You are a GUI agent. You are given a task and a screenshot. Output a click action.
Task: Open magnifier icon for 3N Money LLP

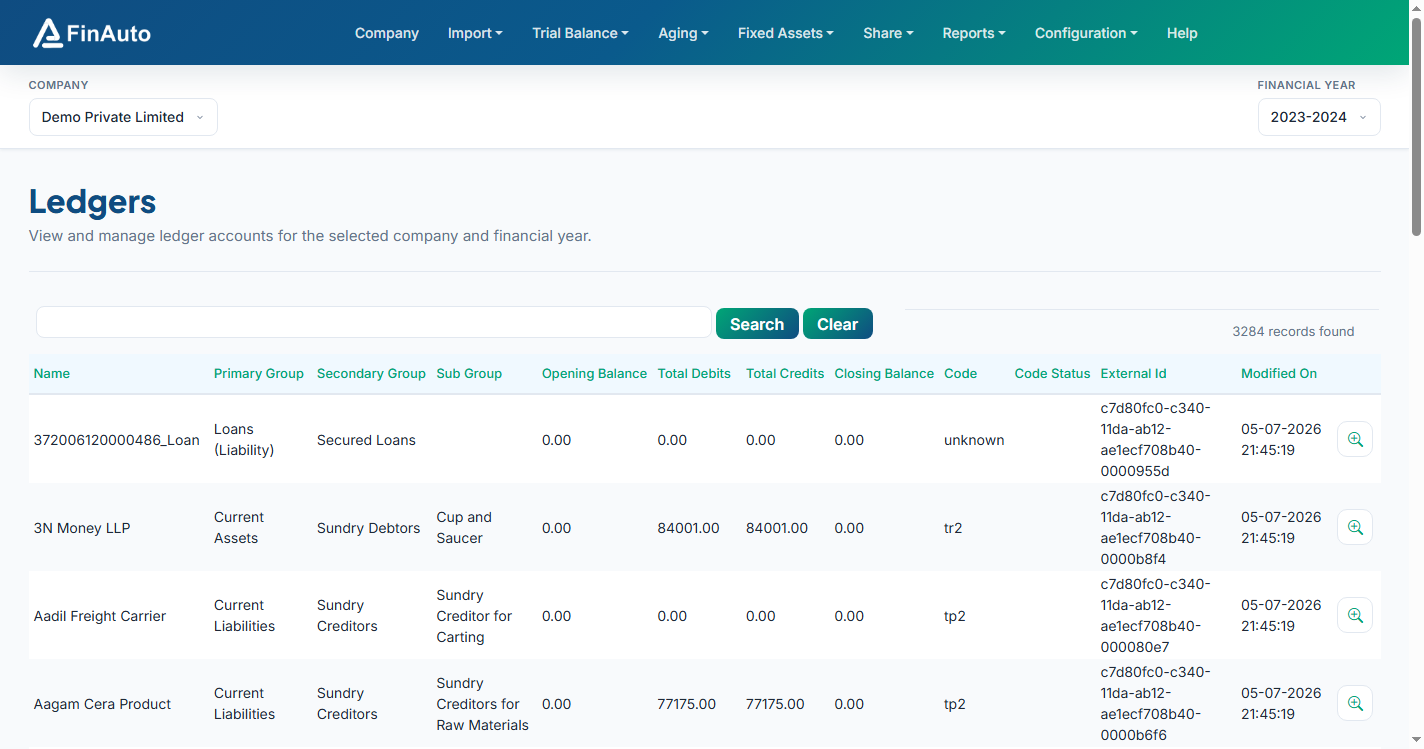1355,527
